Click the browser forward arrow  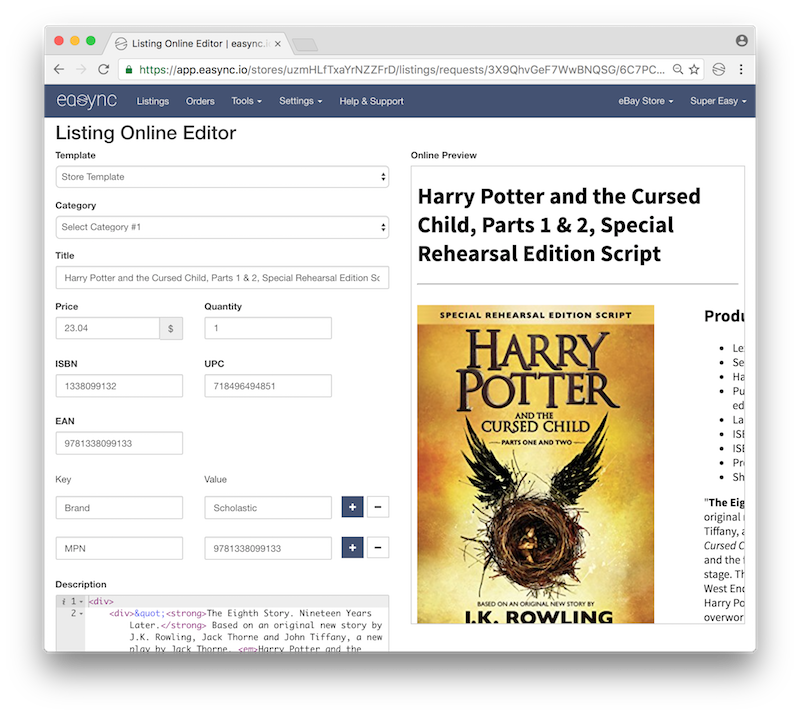(x=81, y=69)
